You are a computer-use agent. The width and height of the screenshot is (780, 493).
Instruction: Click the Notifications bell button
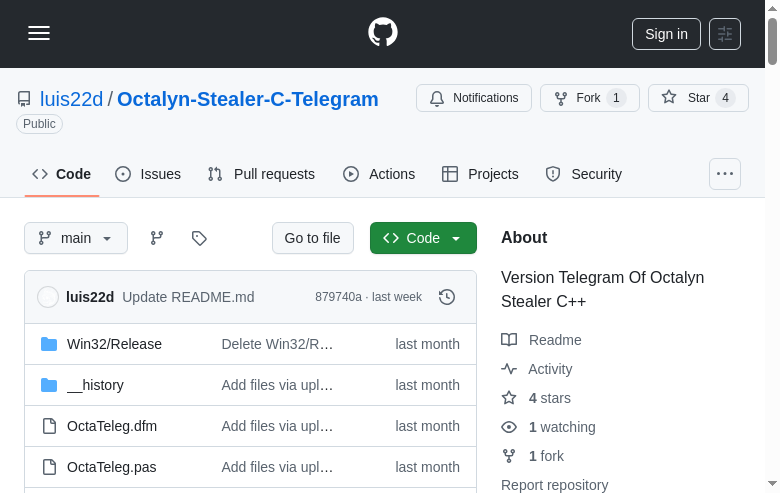pyautogui.click(x=474, y=98)
